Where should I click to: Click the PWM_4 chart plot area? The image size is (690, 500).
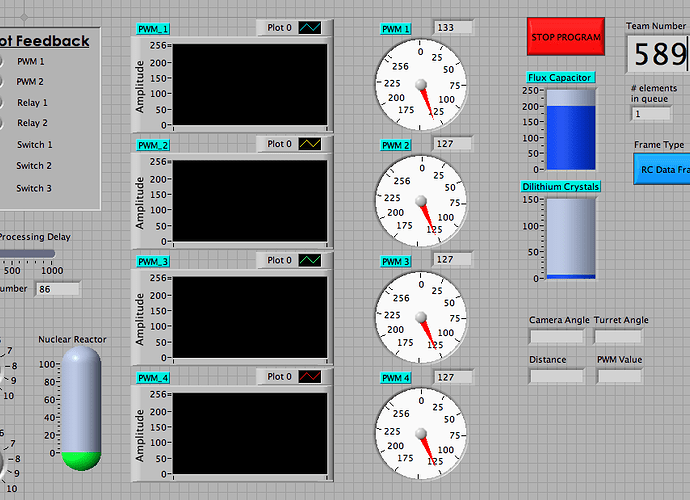click(x=250, y=433)
